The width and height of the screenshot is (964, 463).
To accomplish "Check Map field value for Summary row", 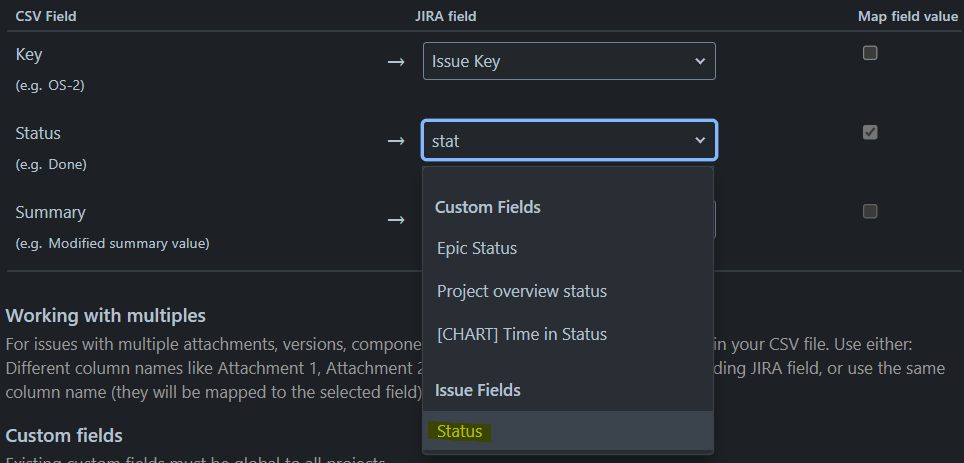I will pos(870,212).
